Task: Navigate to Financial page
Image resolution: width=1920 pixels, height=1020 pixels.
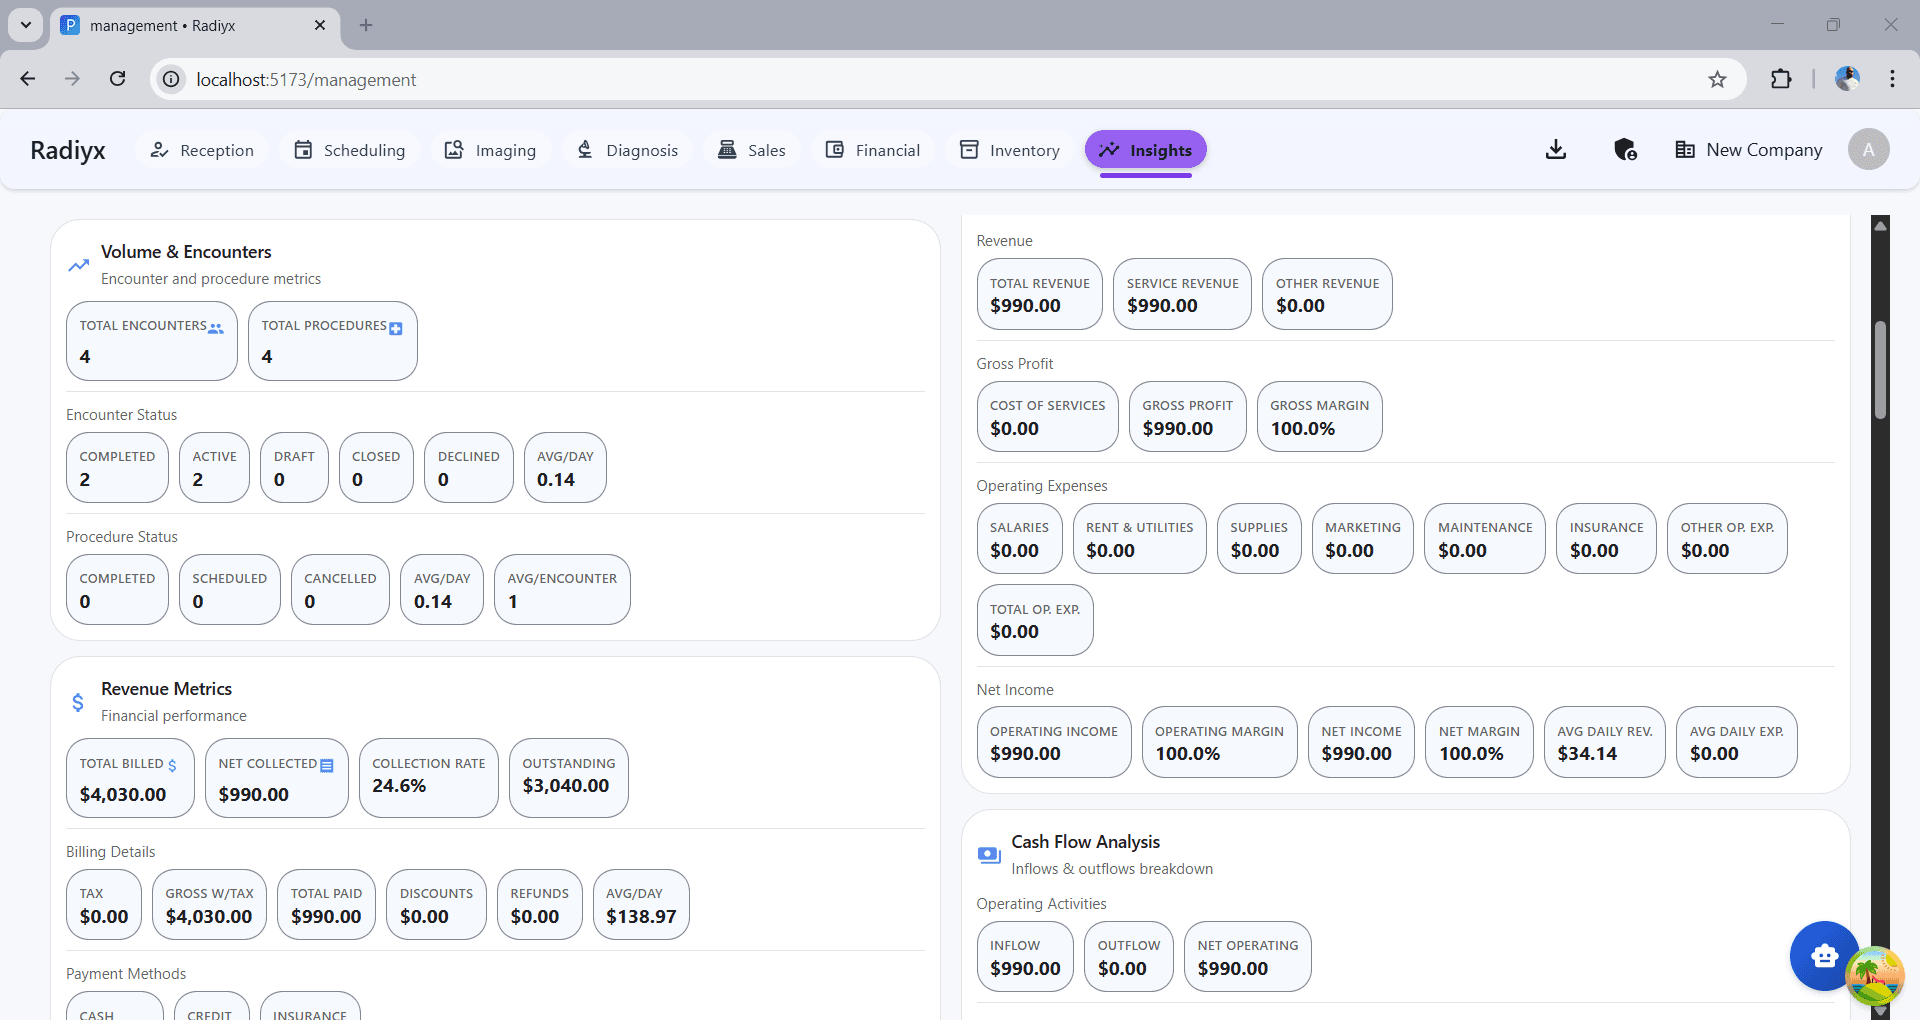Action: point(873,150)
